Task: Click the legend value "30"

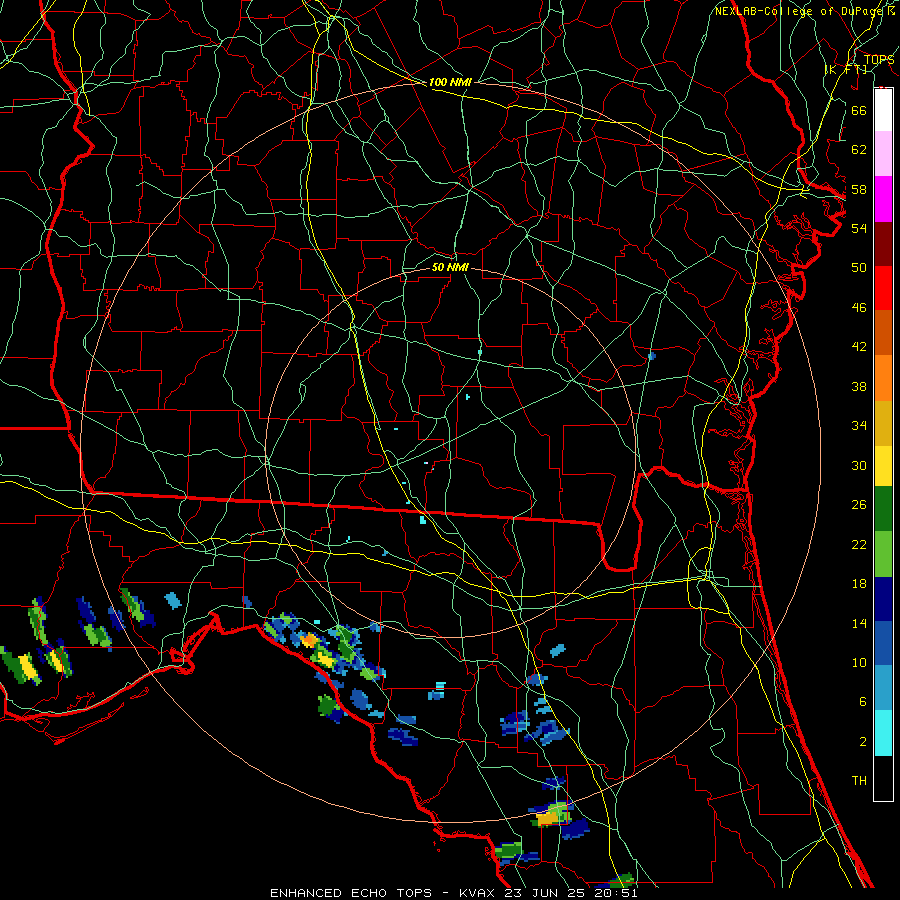Action: (x=859, y=465)
